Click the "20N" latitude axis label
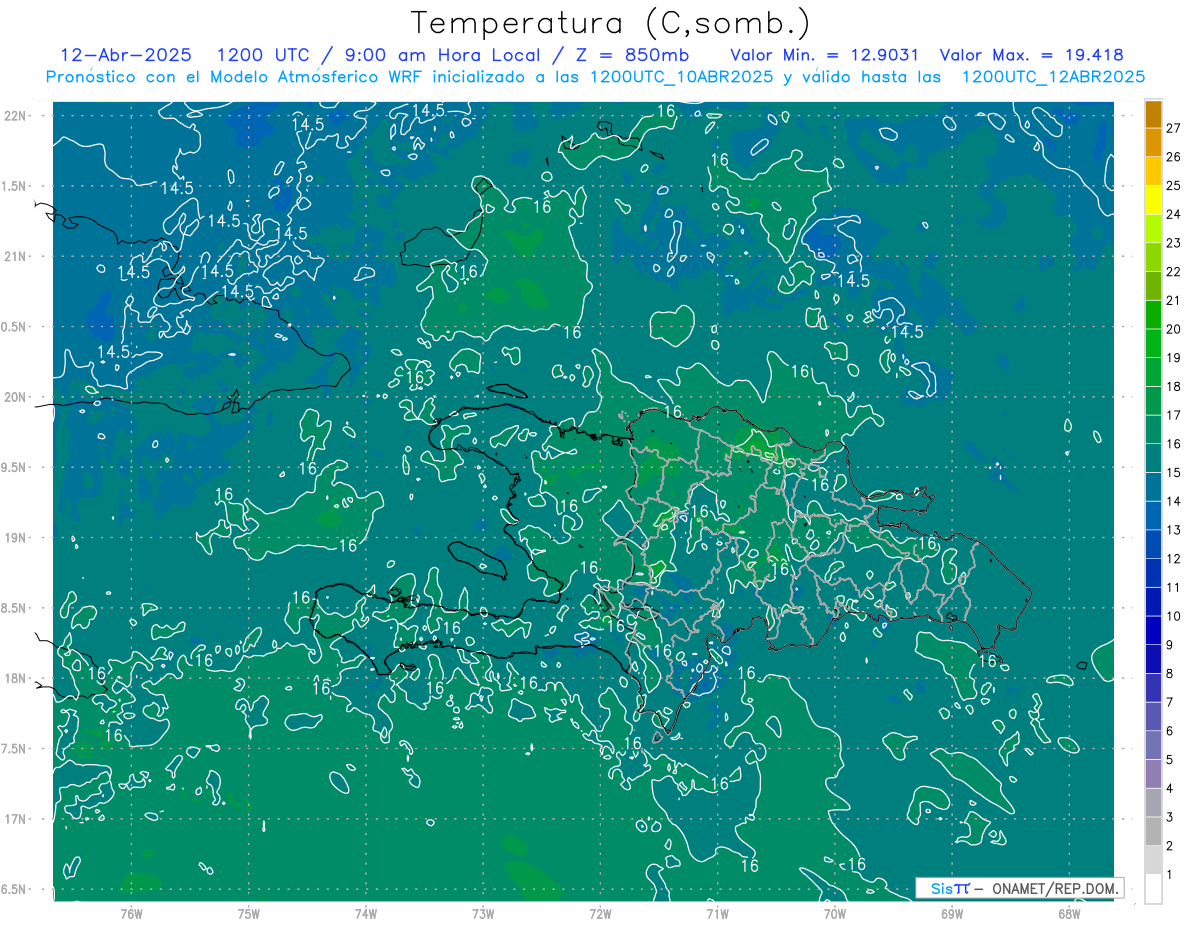The width and height of the screenshot is (1200, 927). click(17, 397)
